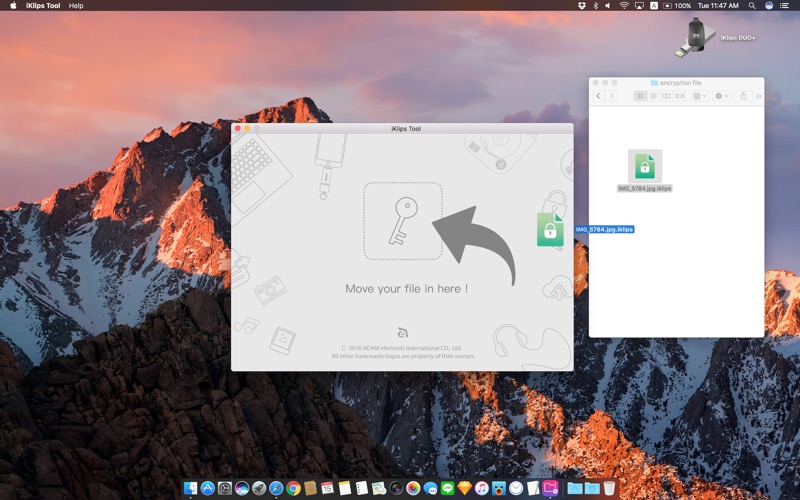Open App Store from the Dock
This screenshot has width=800, height=500.
coord(208,488)
